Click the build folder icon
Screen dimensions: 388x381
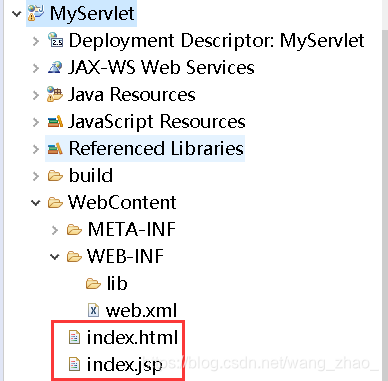(55, 176)
